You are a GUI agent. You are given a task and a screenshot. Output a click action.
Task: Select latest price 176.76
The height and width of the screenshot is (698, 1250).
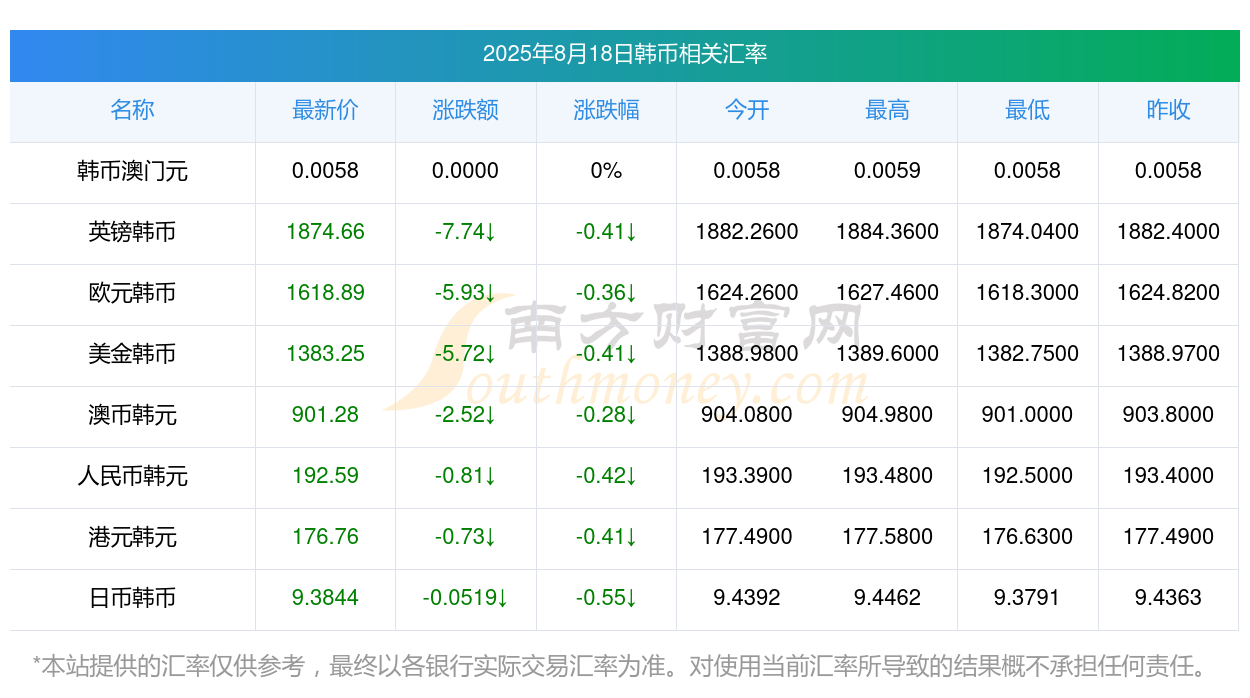325,537
